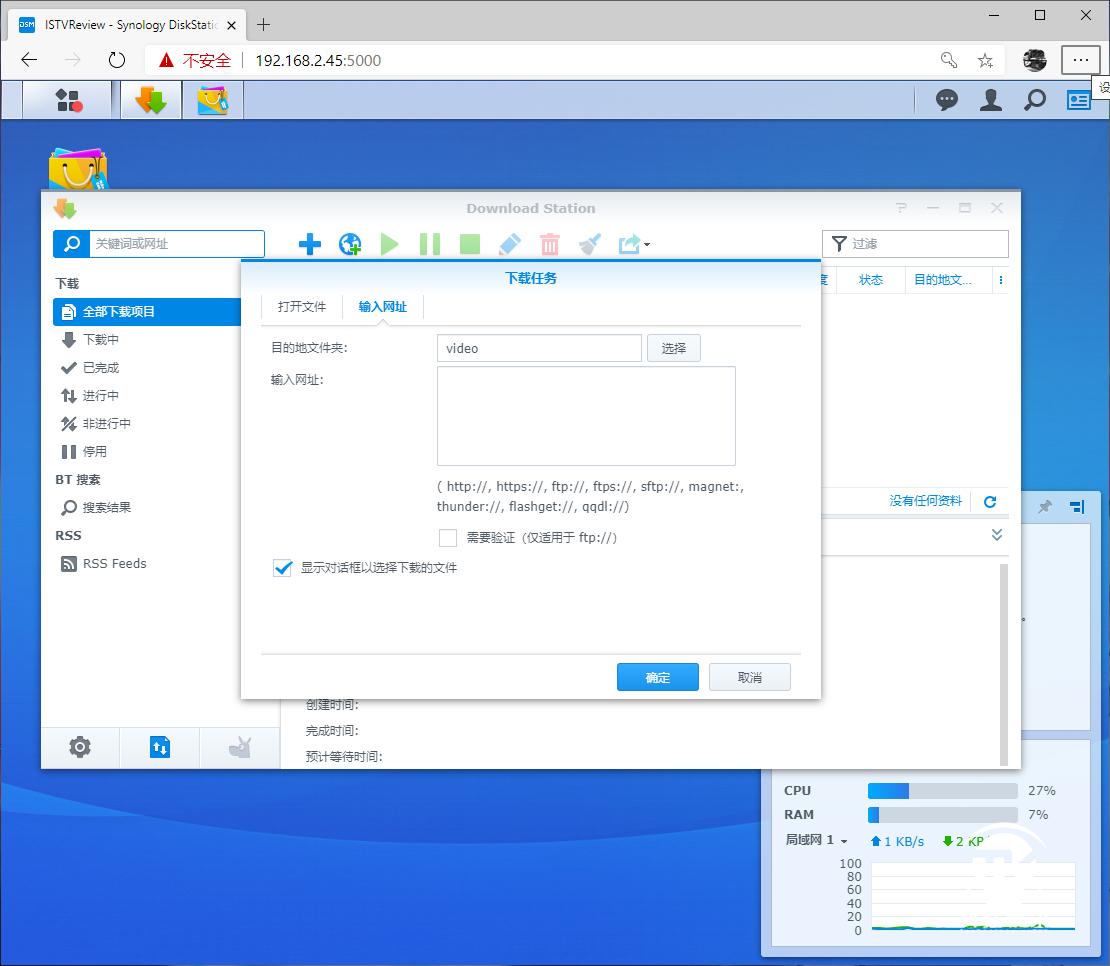Click the 过滤 filter field

[x=915, y=243]
